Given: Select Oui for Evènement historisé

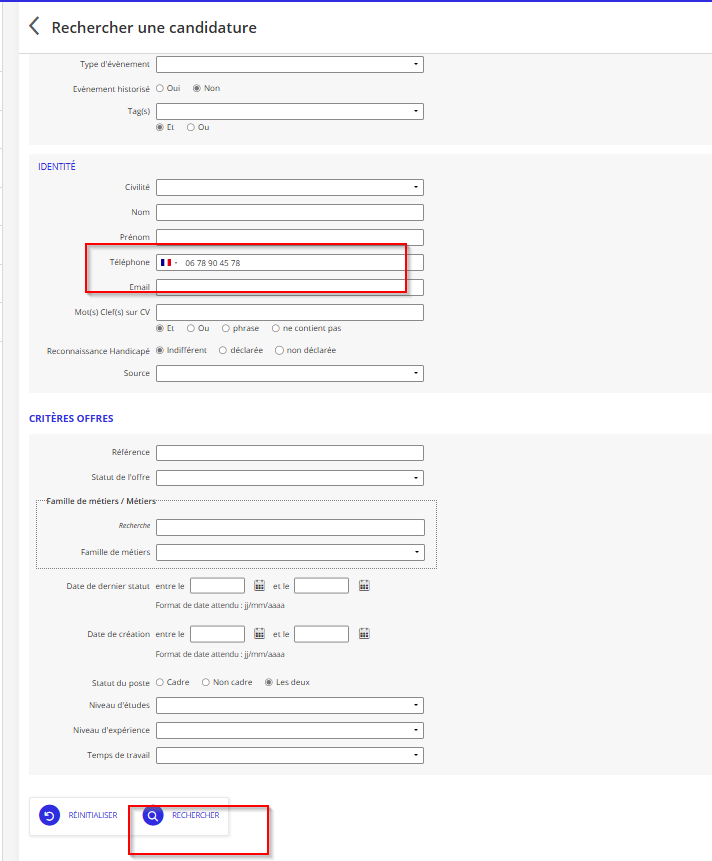Looking at the screenshot, I should click(160, 88).
